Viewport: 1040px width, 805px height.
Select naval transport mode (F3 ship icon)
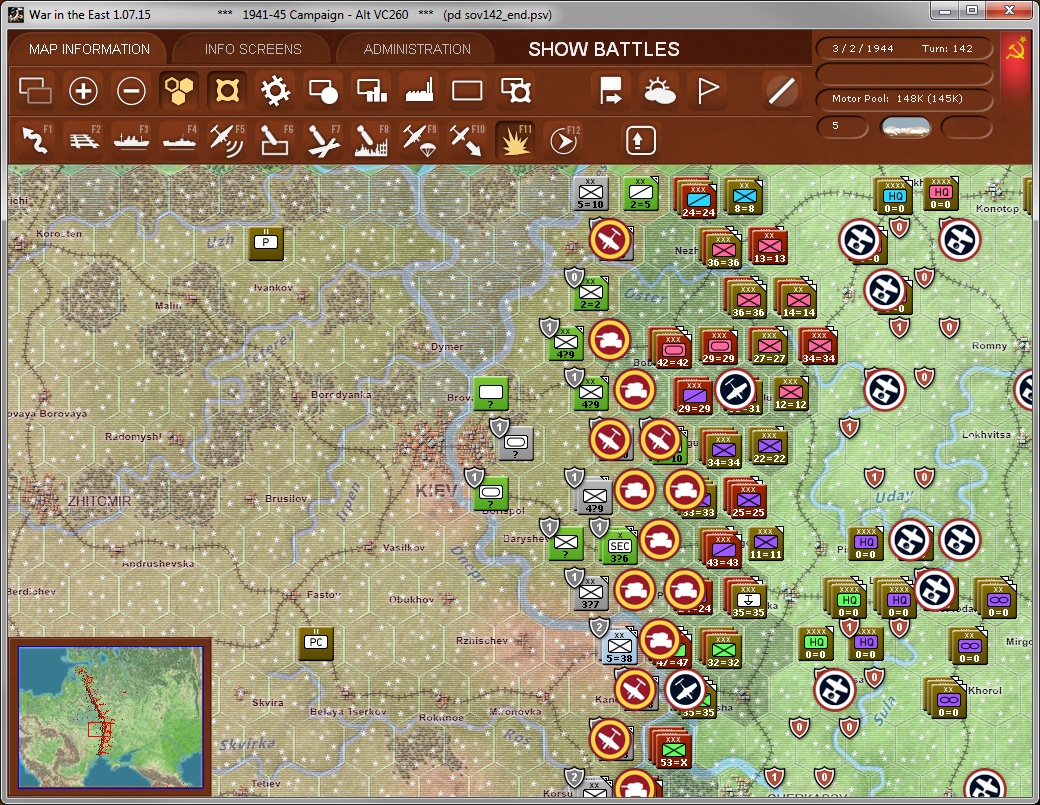click(130, 138)
